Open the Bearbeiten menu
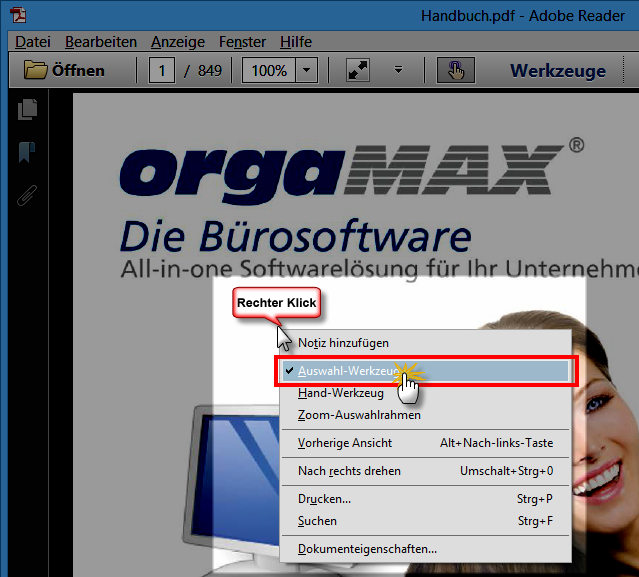 [x=101, y=42]
